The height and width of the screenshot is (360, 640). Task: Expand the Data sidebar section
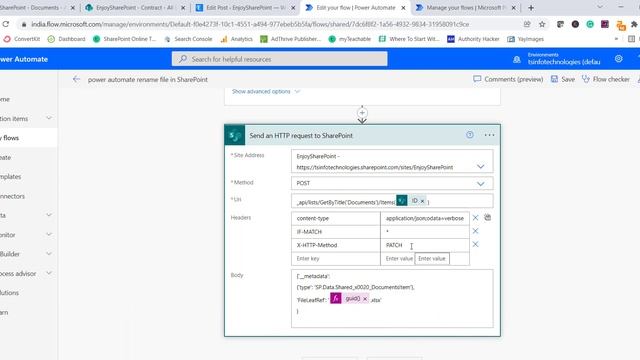click(49, 215)
